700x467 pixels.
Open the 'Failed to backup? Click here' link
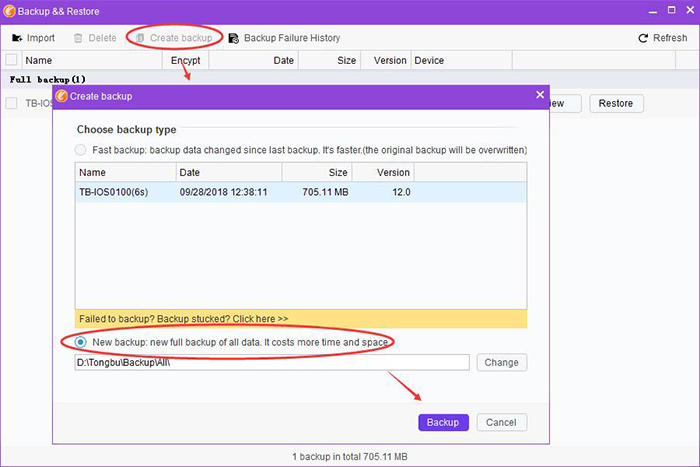click(183, 319)
